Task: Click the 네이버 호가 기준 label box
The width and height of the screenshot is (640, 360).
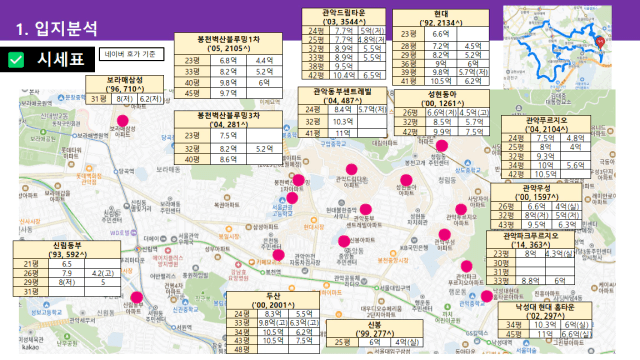Action: [131, 54]
